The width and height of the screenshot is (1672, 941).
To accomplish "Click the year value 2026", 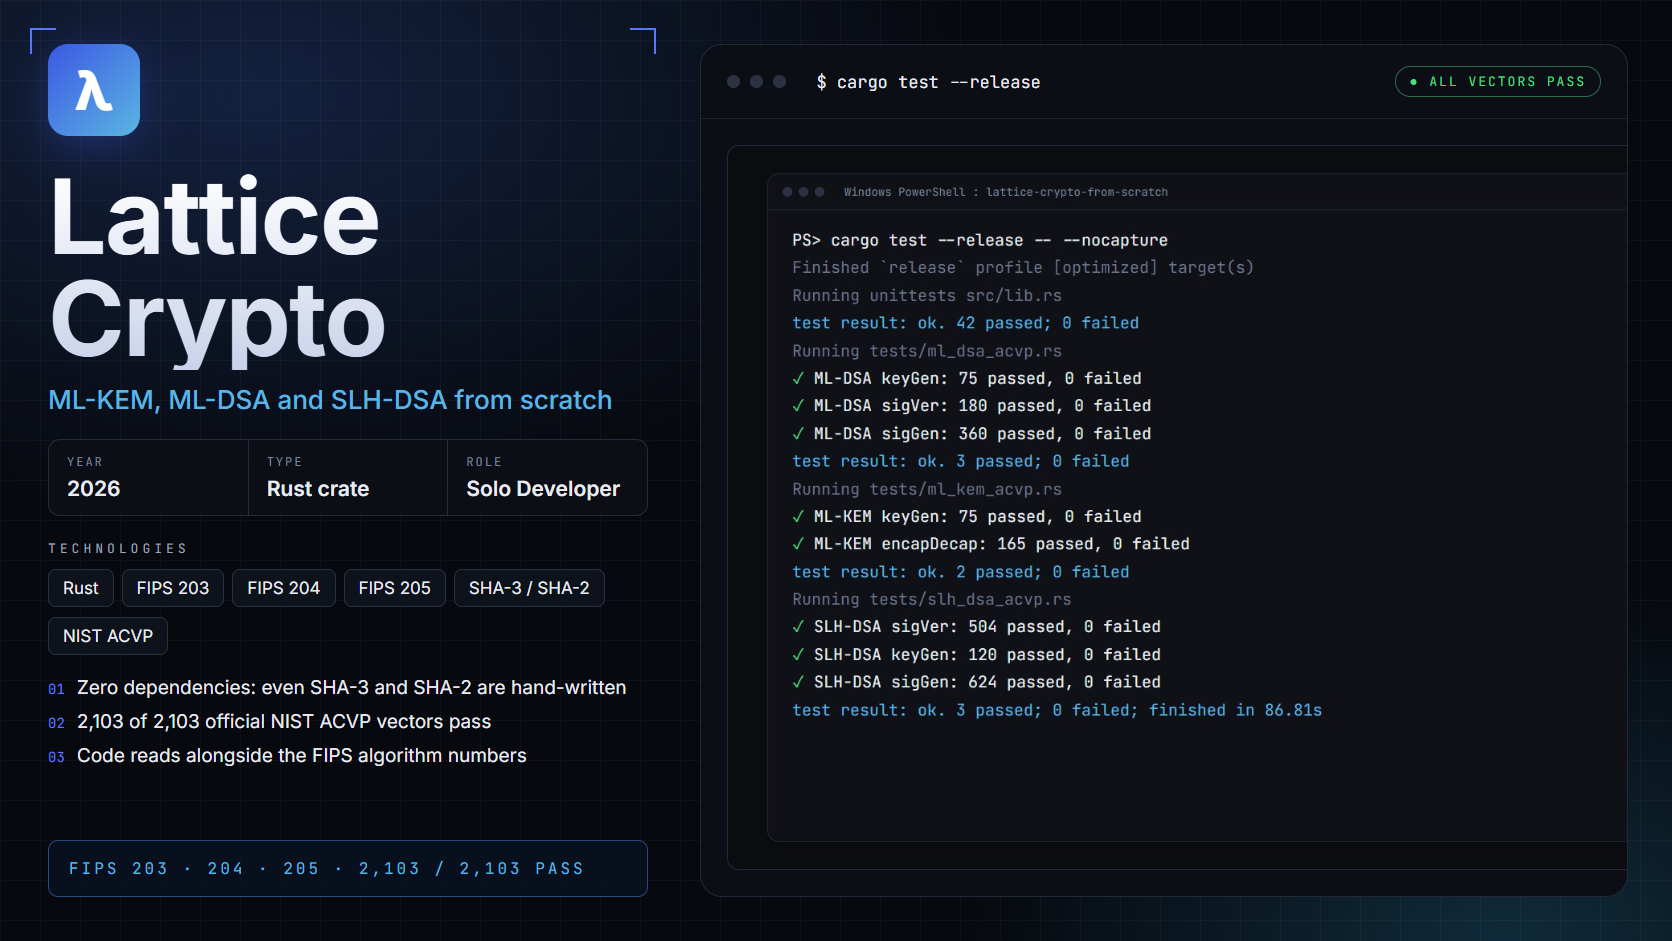I will coord(94,489).
